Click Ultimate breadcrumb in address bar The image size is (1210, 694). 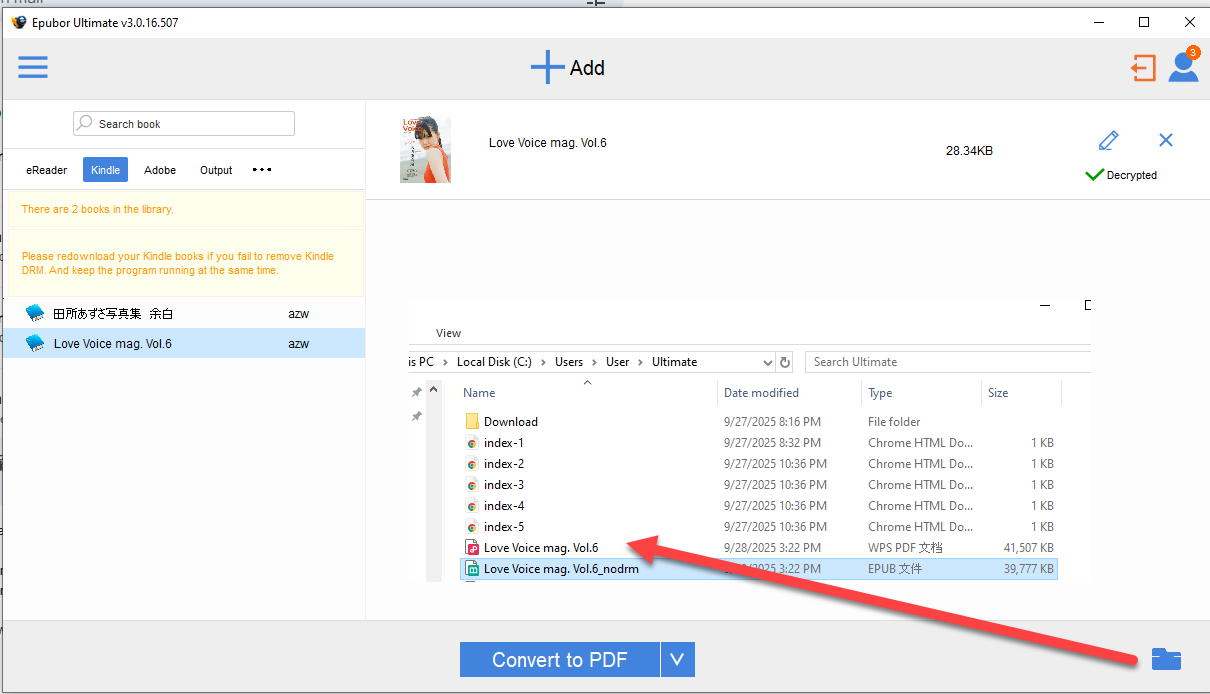(x=674, y=362)
